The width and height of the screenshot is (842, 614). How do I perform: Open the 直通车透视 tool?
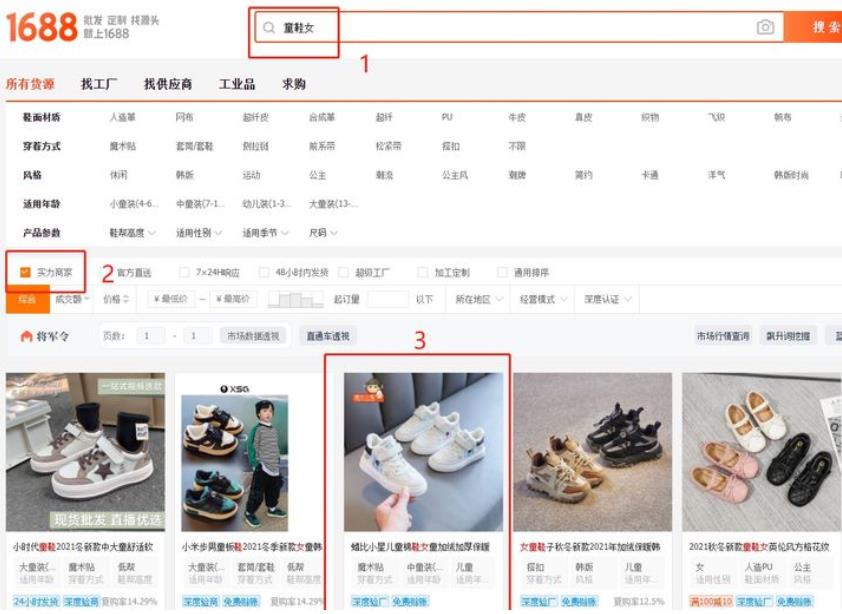[326, 336]
